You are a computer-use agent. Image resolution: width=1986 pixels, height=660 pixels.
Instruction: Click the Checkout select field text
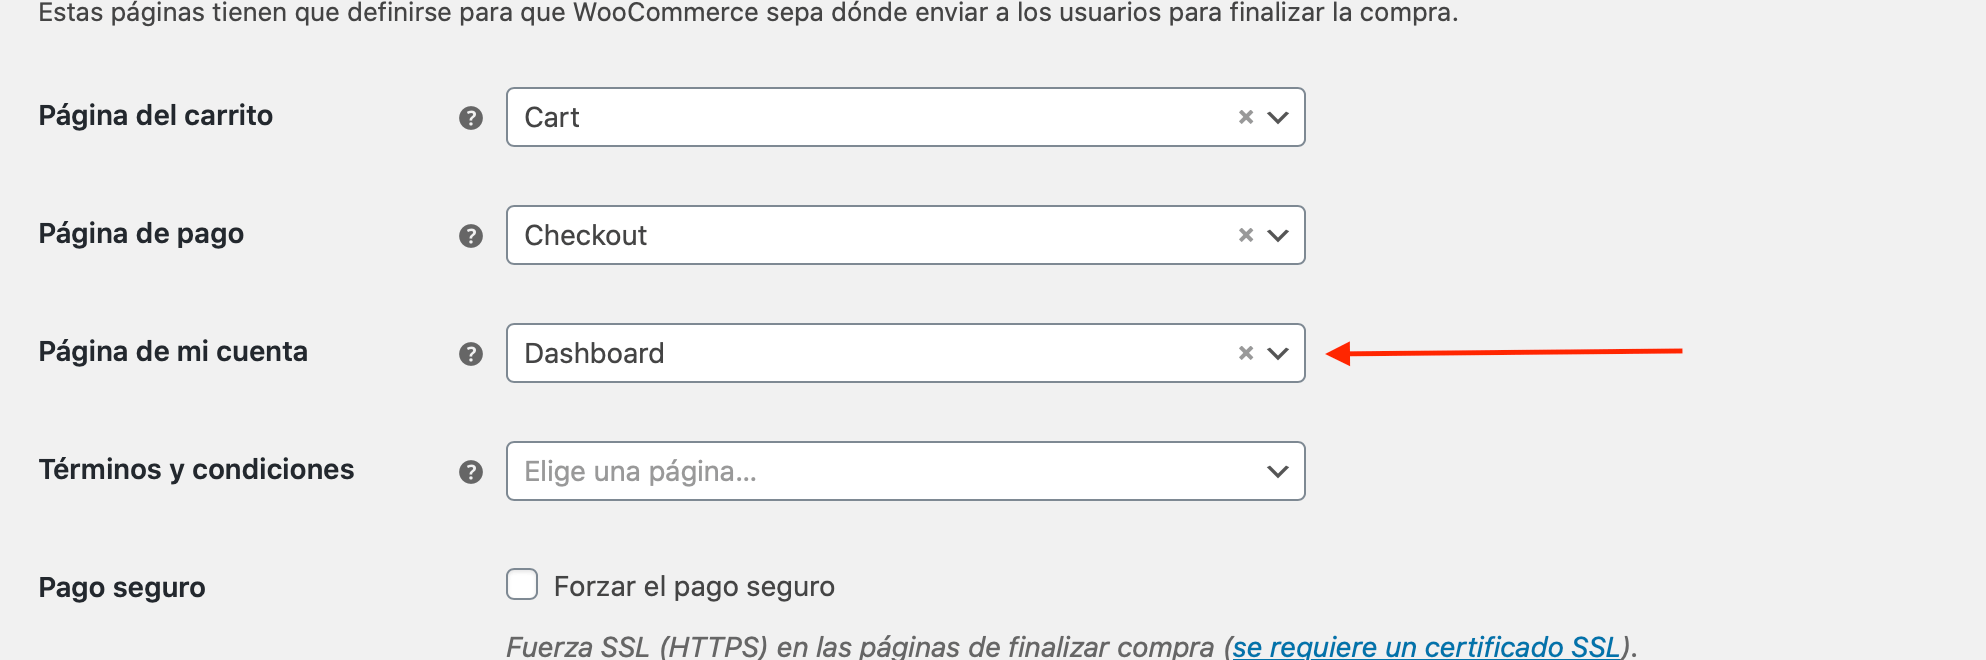[586, 235]
